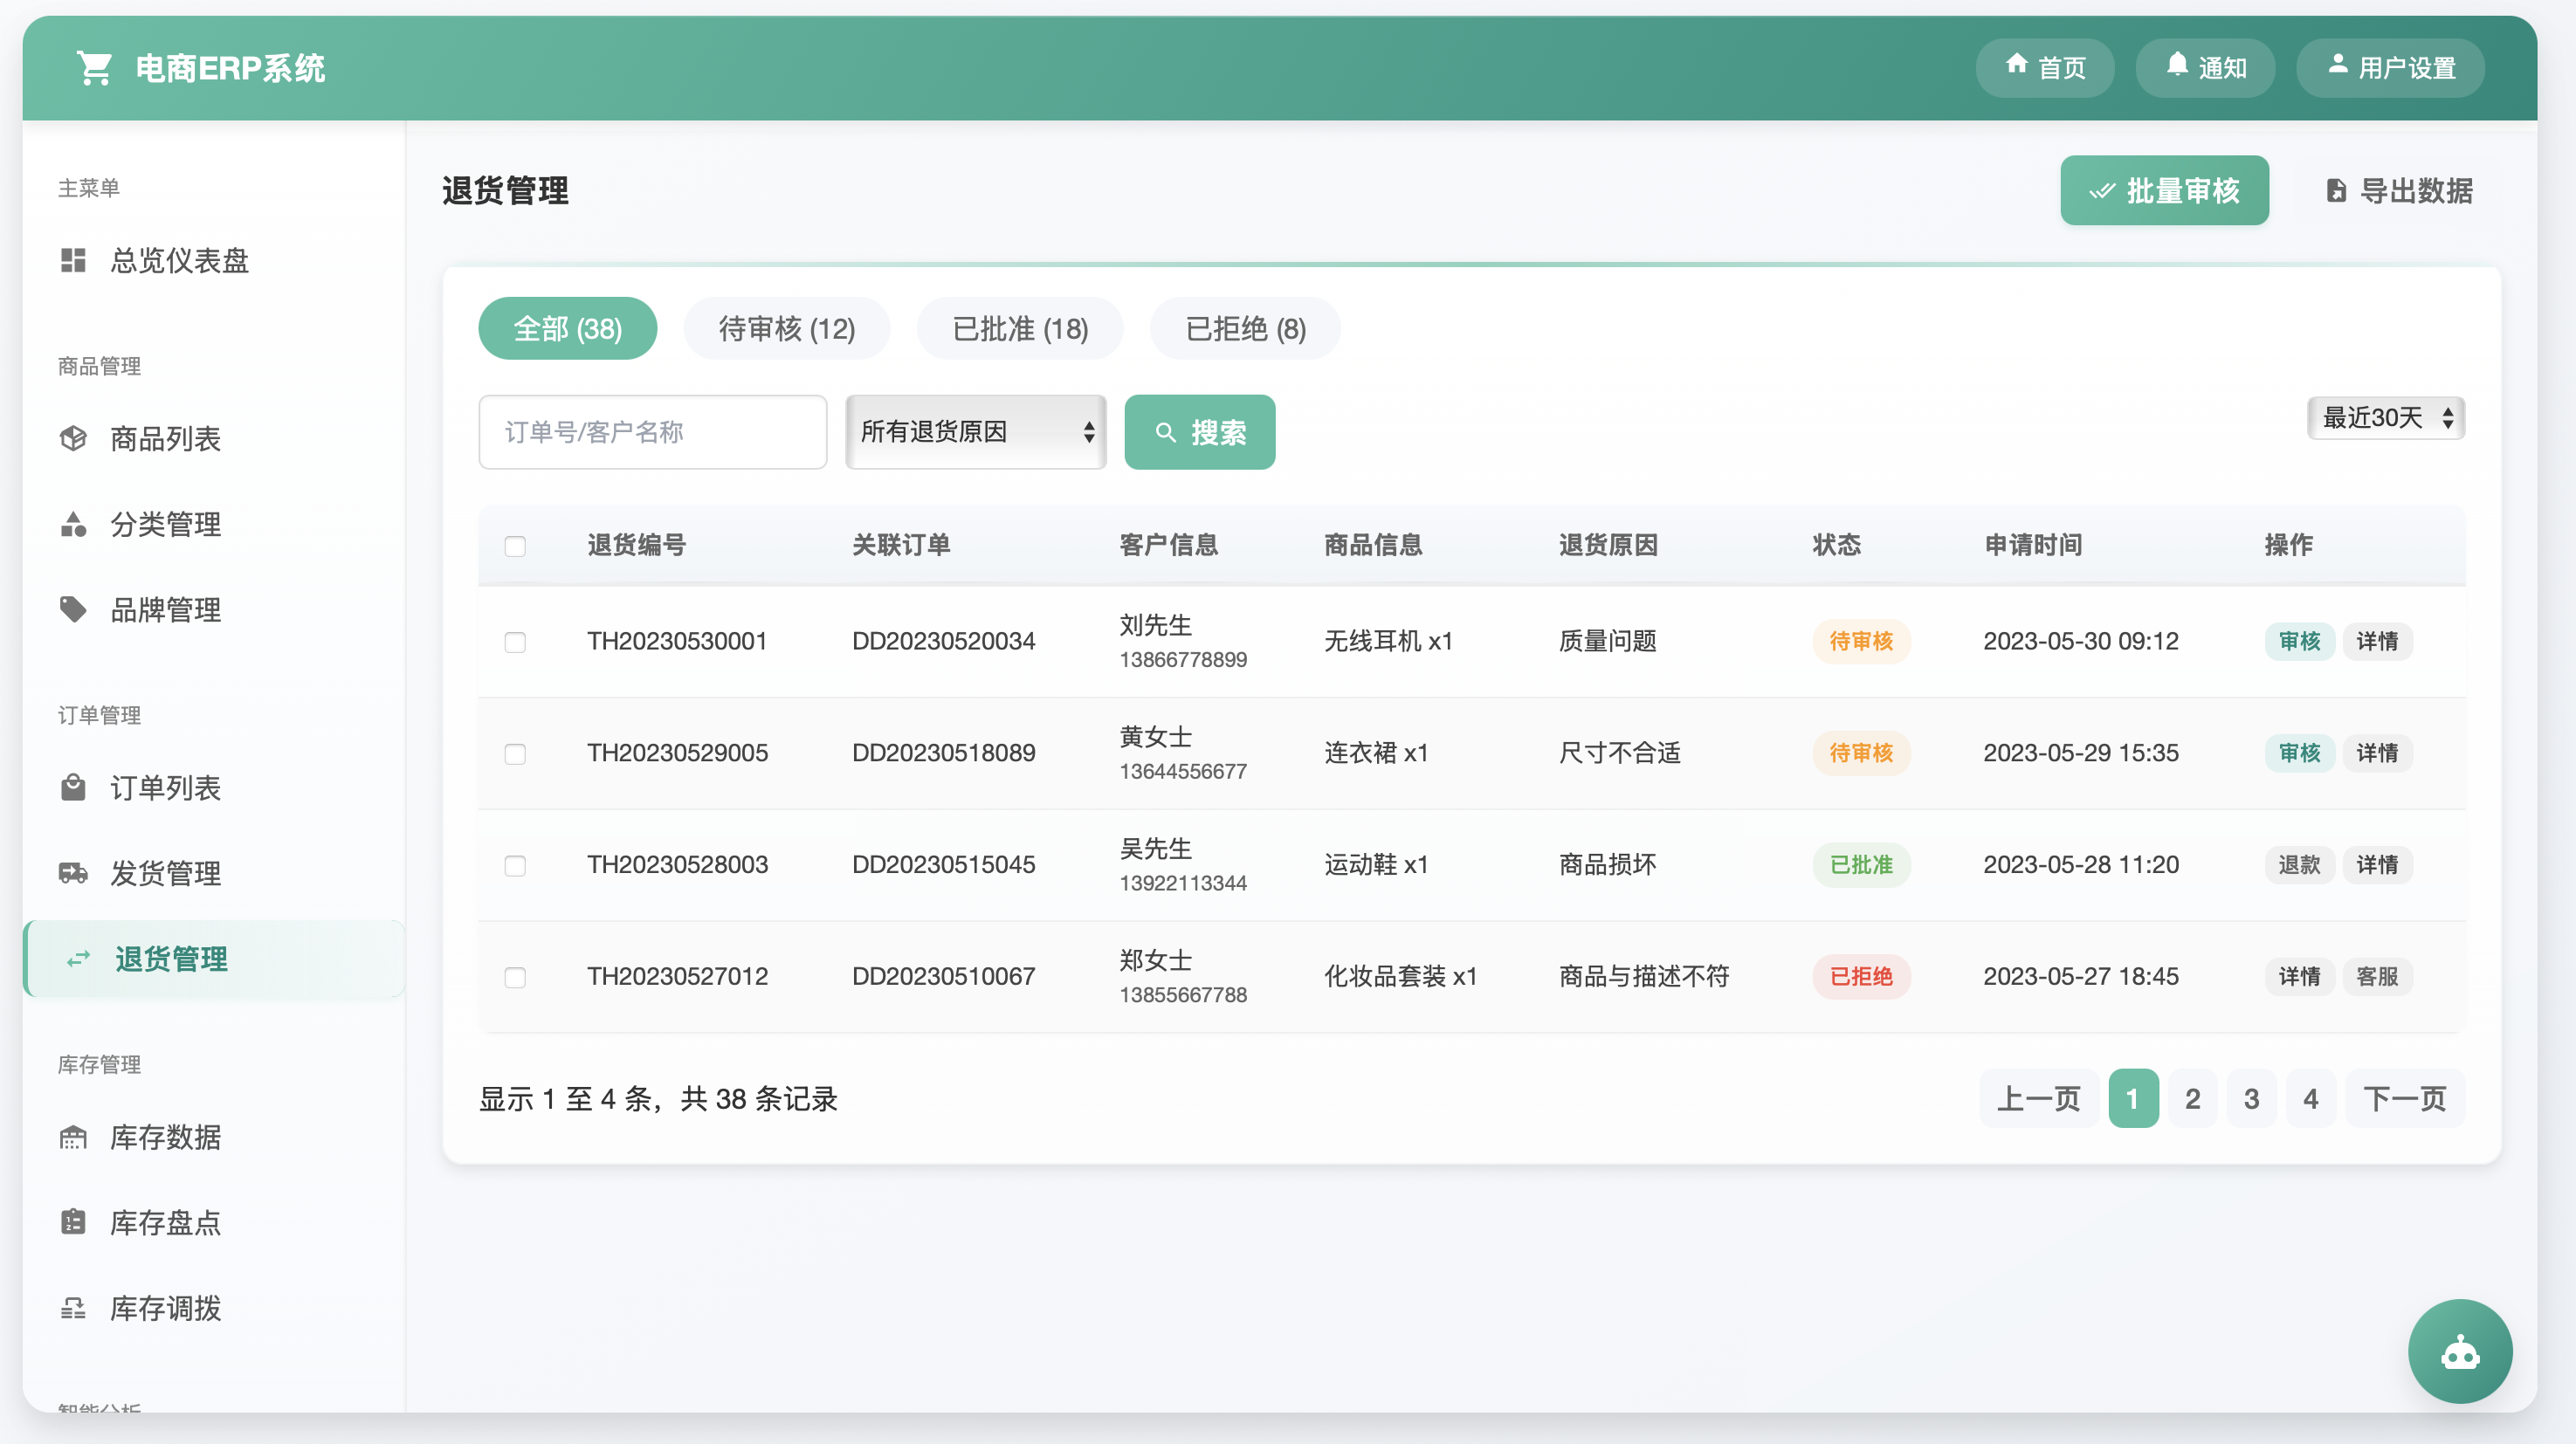The width and height of the screenshot is (2576, 1444).
Task: Open the floating robot assistant icon
Action: click(2460, 1351)
